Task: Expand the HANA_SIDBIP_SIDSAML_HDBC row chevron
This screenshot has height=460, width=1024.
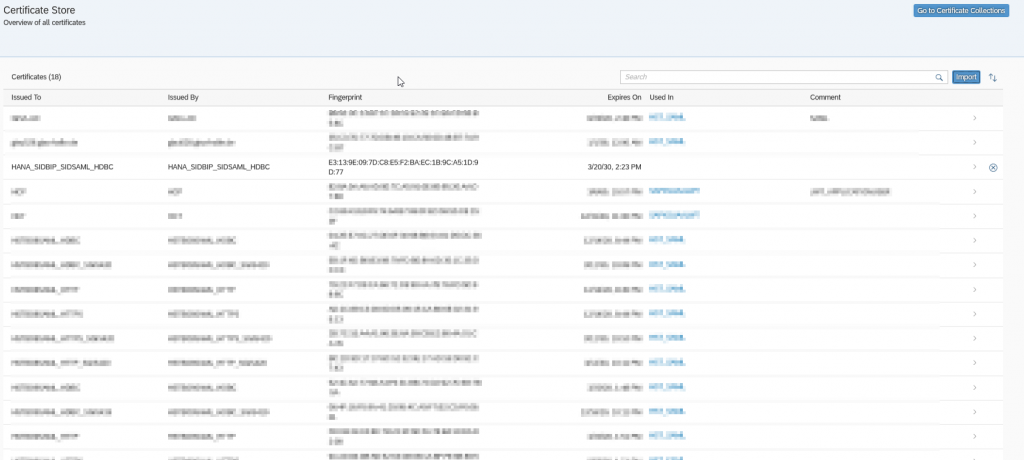Action: click(x=974, y=167)
